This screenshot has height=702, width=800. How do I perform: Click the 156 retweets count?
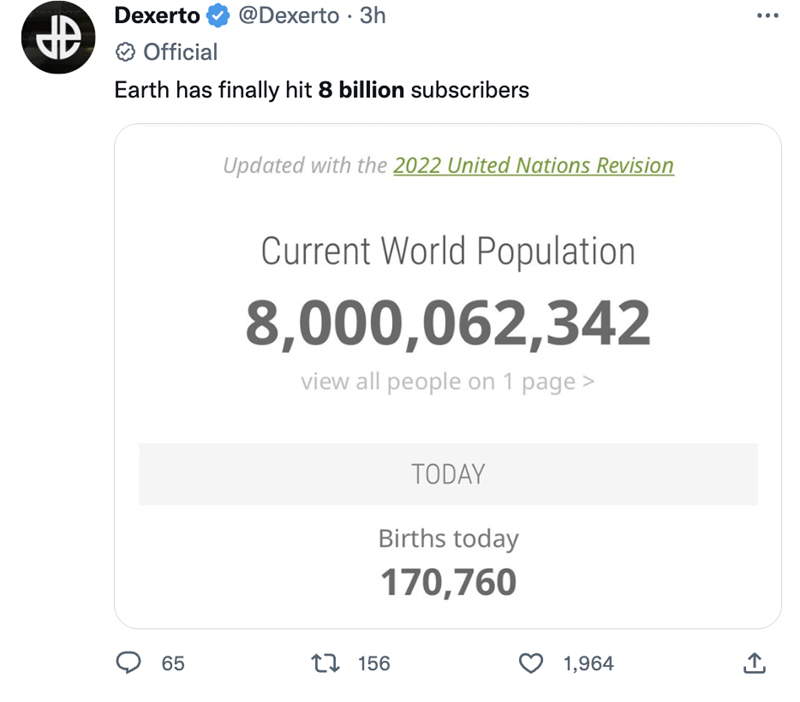(x=373, y=662)
